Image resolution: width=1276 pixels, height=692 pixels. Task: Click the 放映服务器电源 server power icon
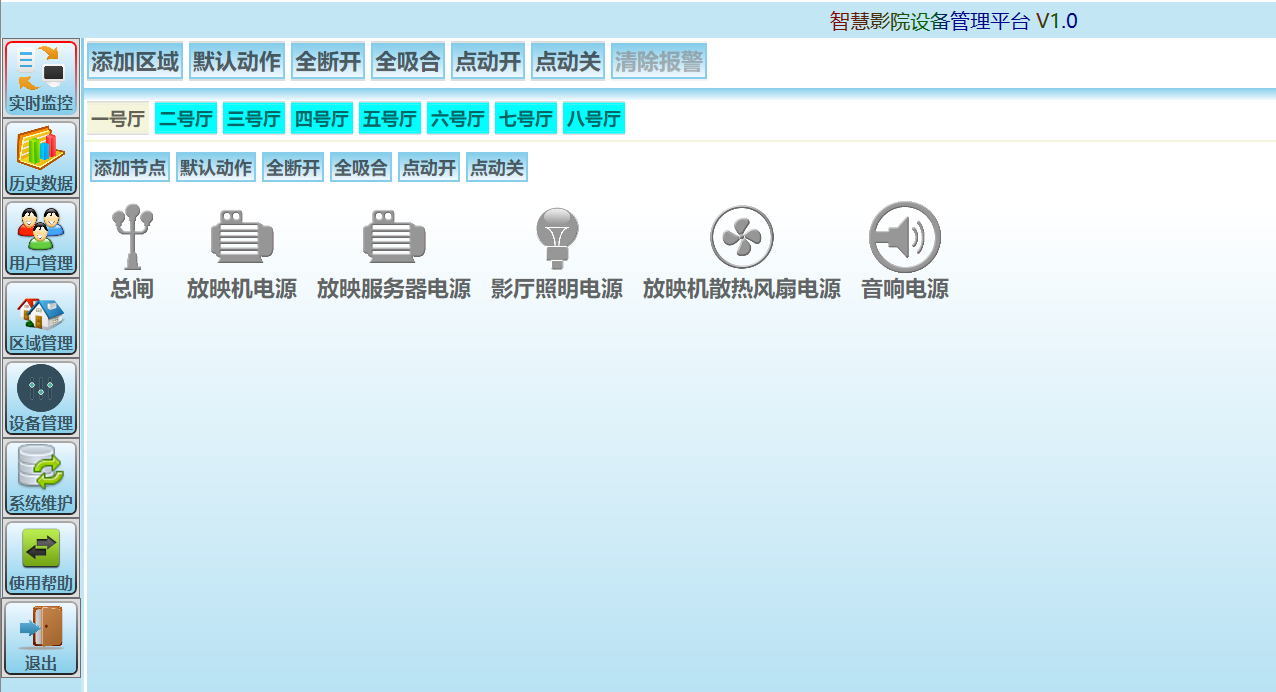tap(394, 237)
